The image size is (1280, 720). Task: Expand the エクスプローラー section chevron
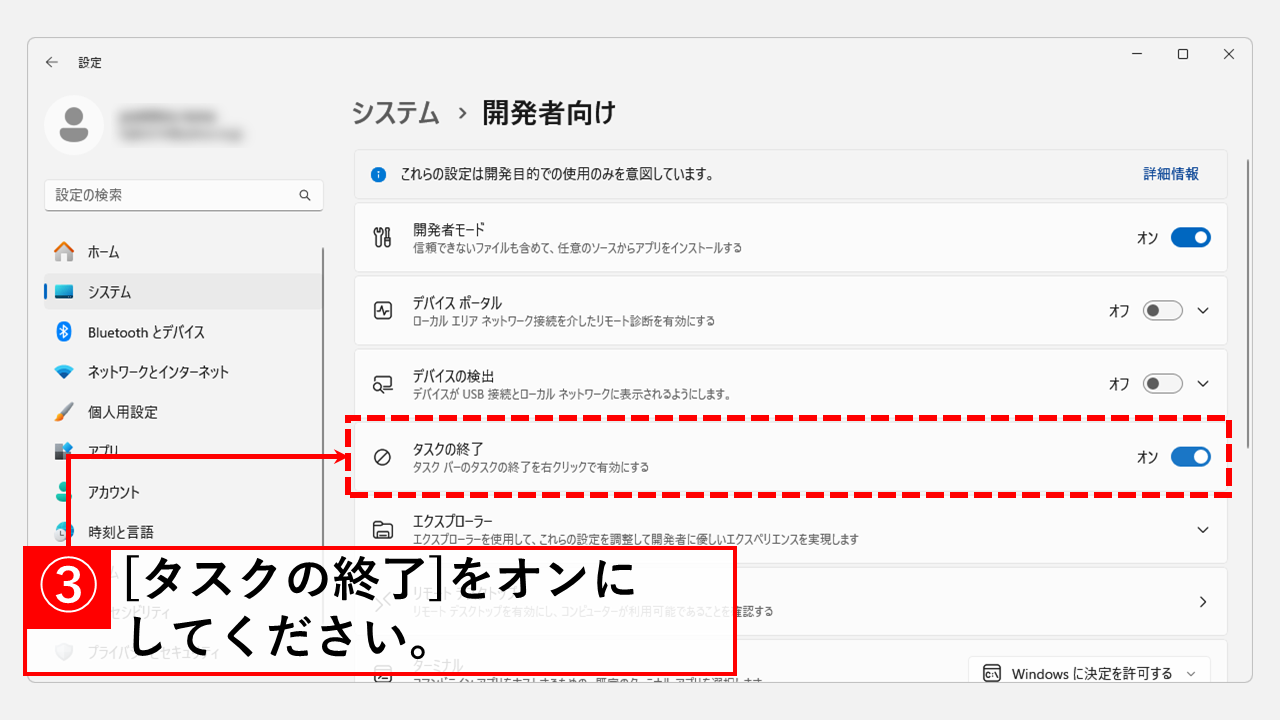(1203, 530)
